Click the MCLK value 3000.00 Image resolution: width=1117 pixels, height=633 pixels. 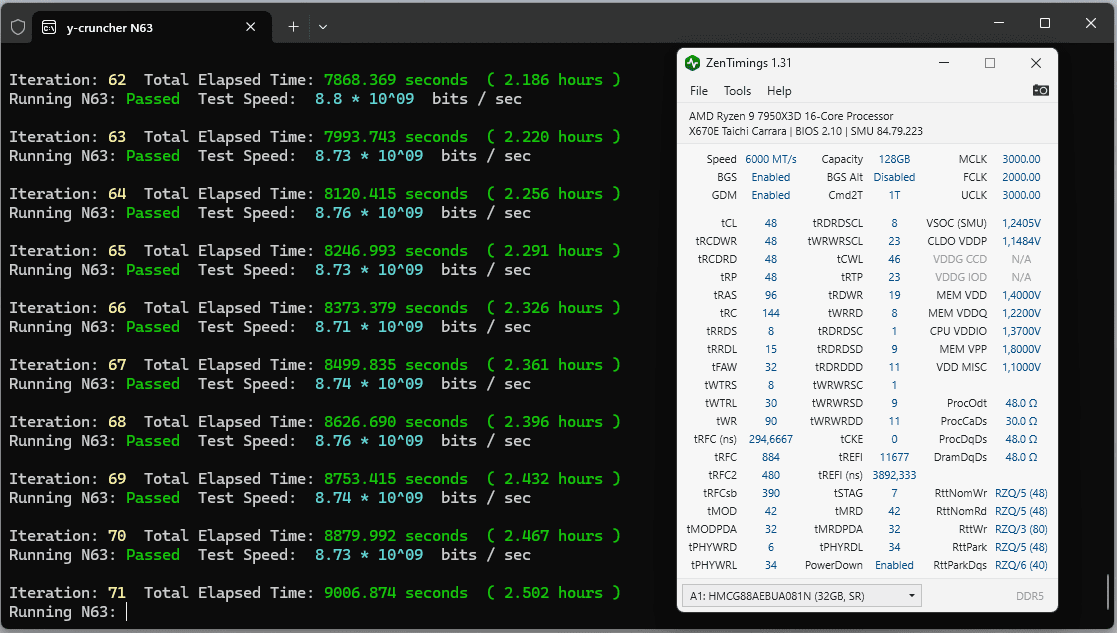(x=1021, y=159)
